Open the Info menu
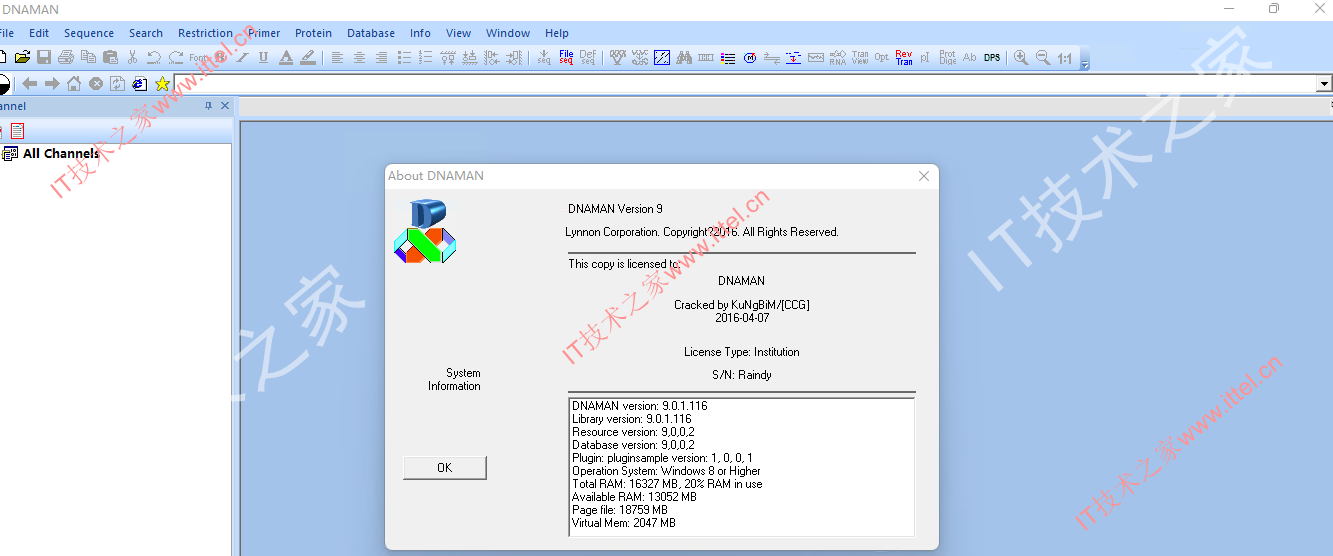 (x=420, y=33)
